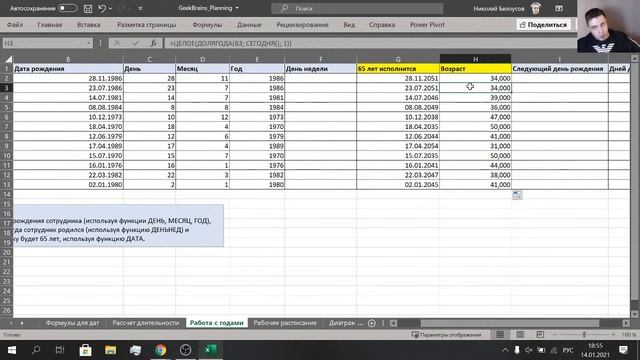Save the workbook with the floppy disk icon

tap(87, 8)
